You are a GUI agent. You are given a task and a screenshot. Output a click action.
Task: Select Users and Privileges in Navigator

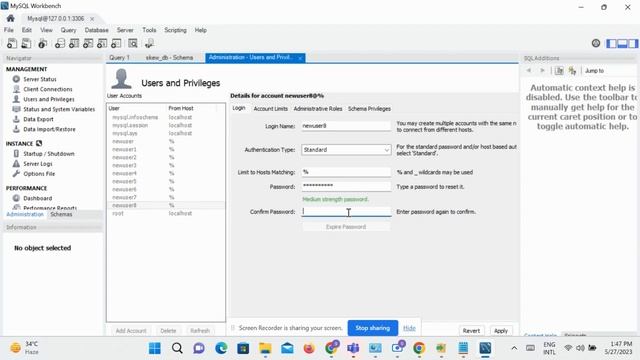click(x=49, y=99)
